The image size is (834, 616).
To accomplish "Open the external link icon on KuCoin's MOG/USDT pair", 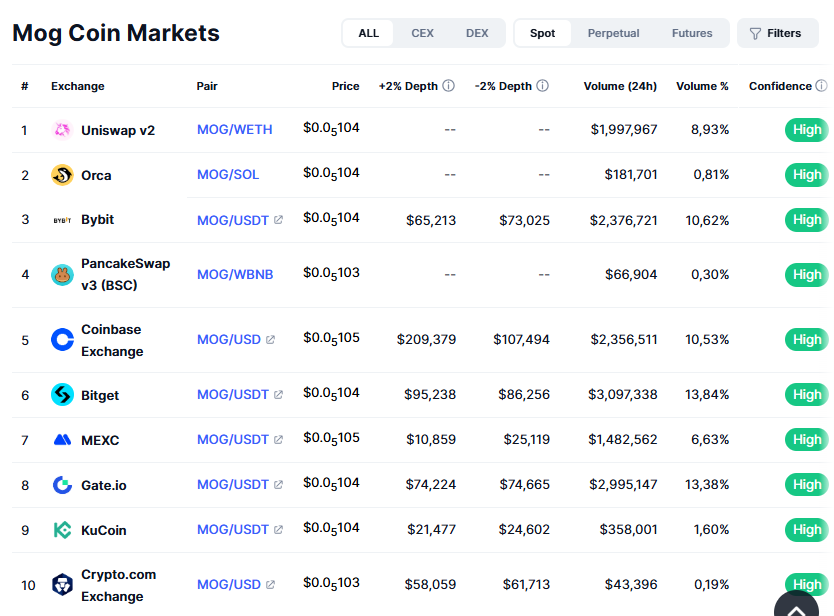I will point(278,529).
